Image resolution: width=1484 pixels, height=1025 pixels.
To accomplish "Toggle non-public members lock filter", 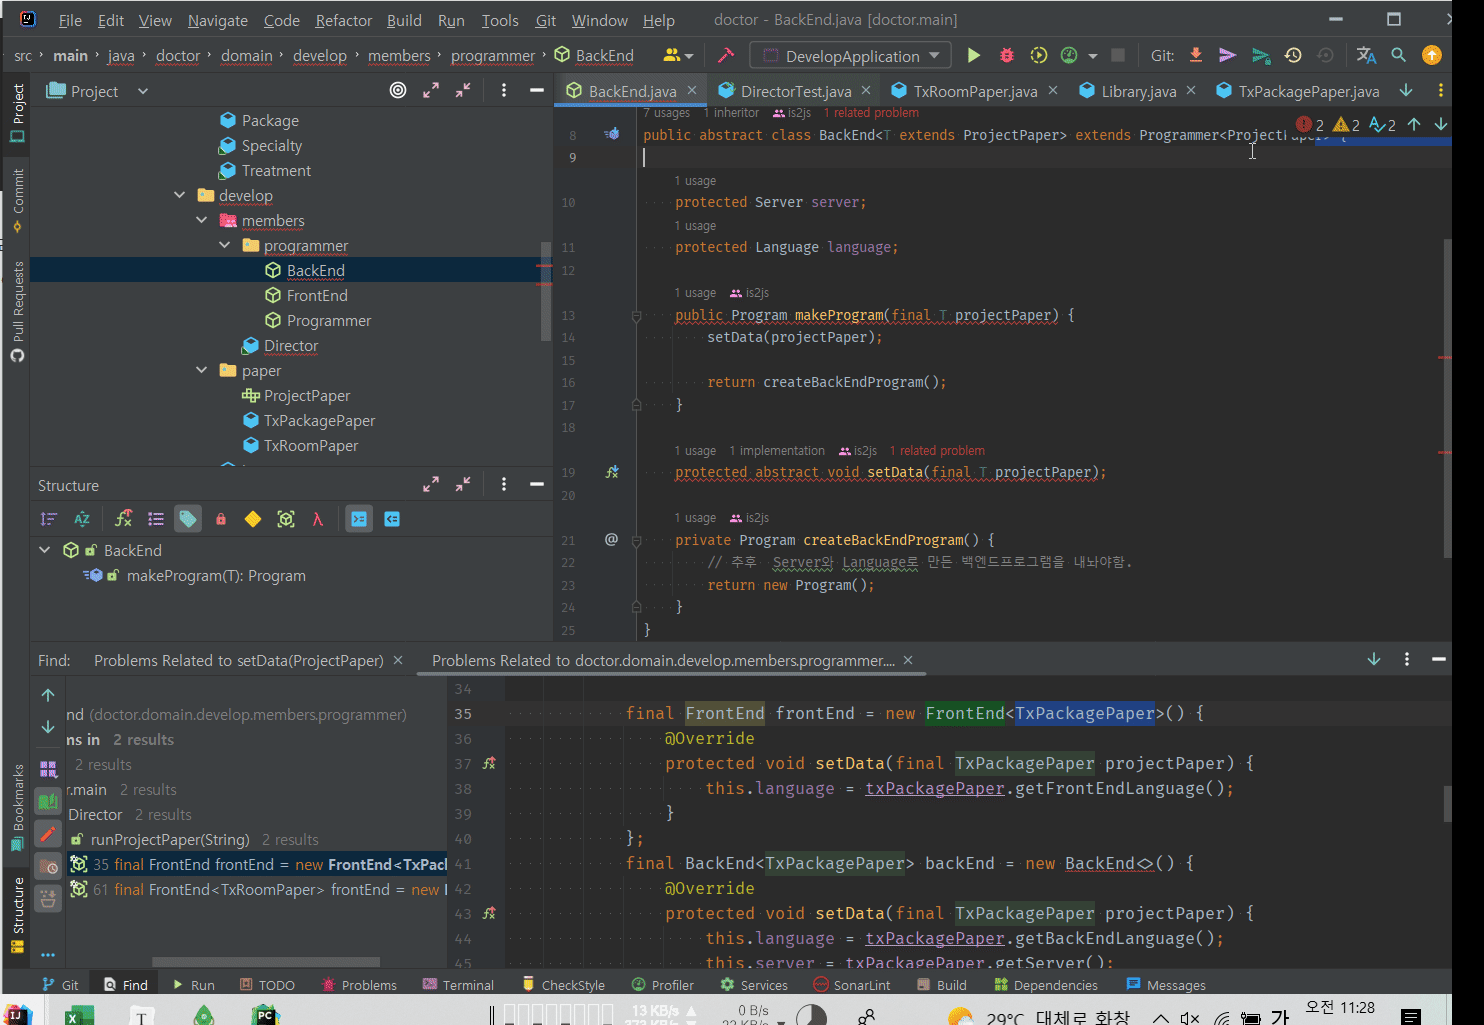I will (x=221, y=519).
